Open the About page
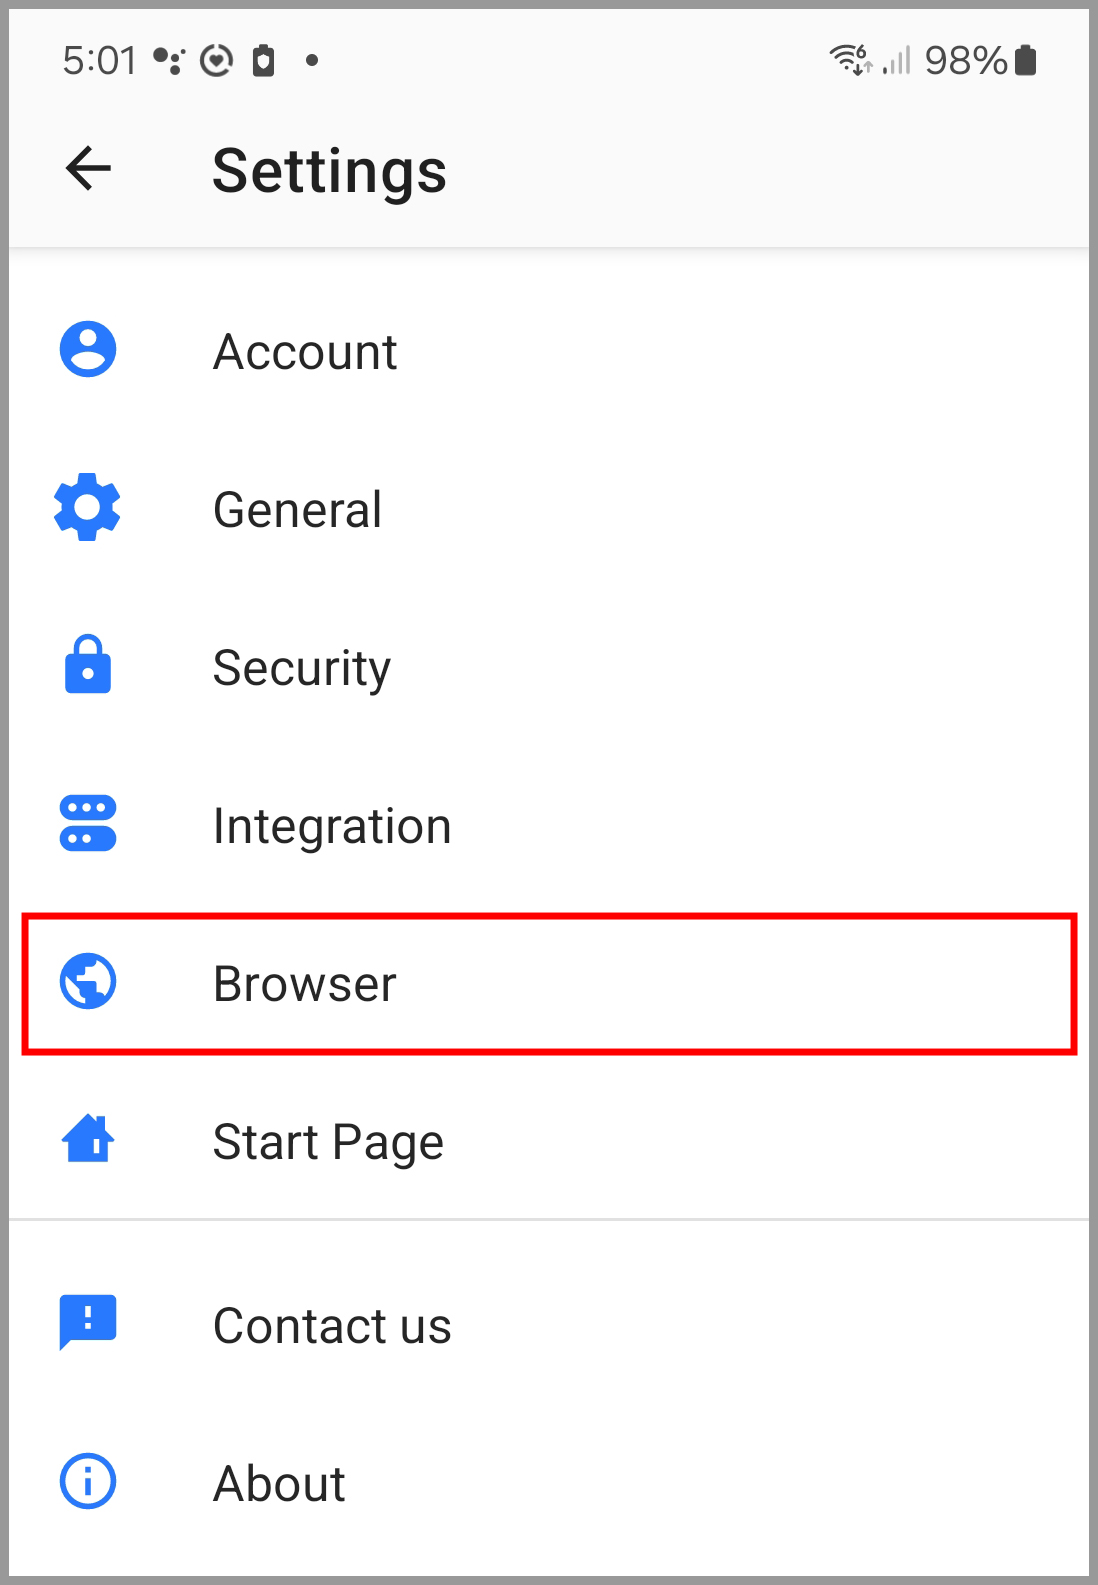 pos(549,1483)
